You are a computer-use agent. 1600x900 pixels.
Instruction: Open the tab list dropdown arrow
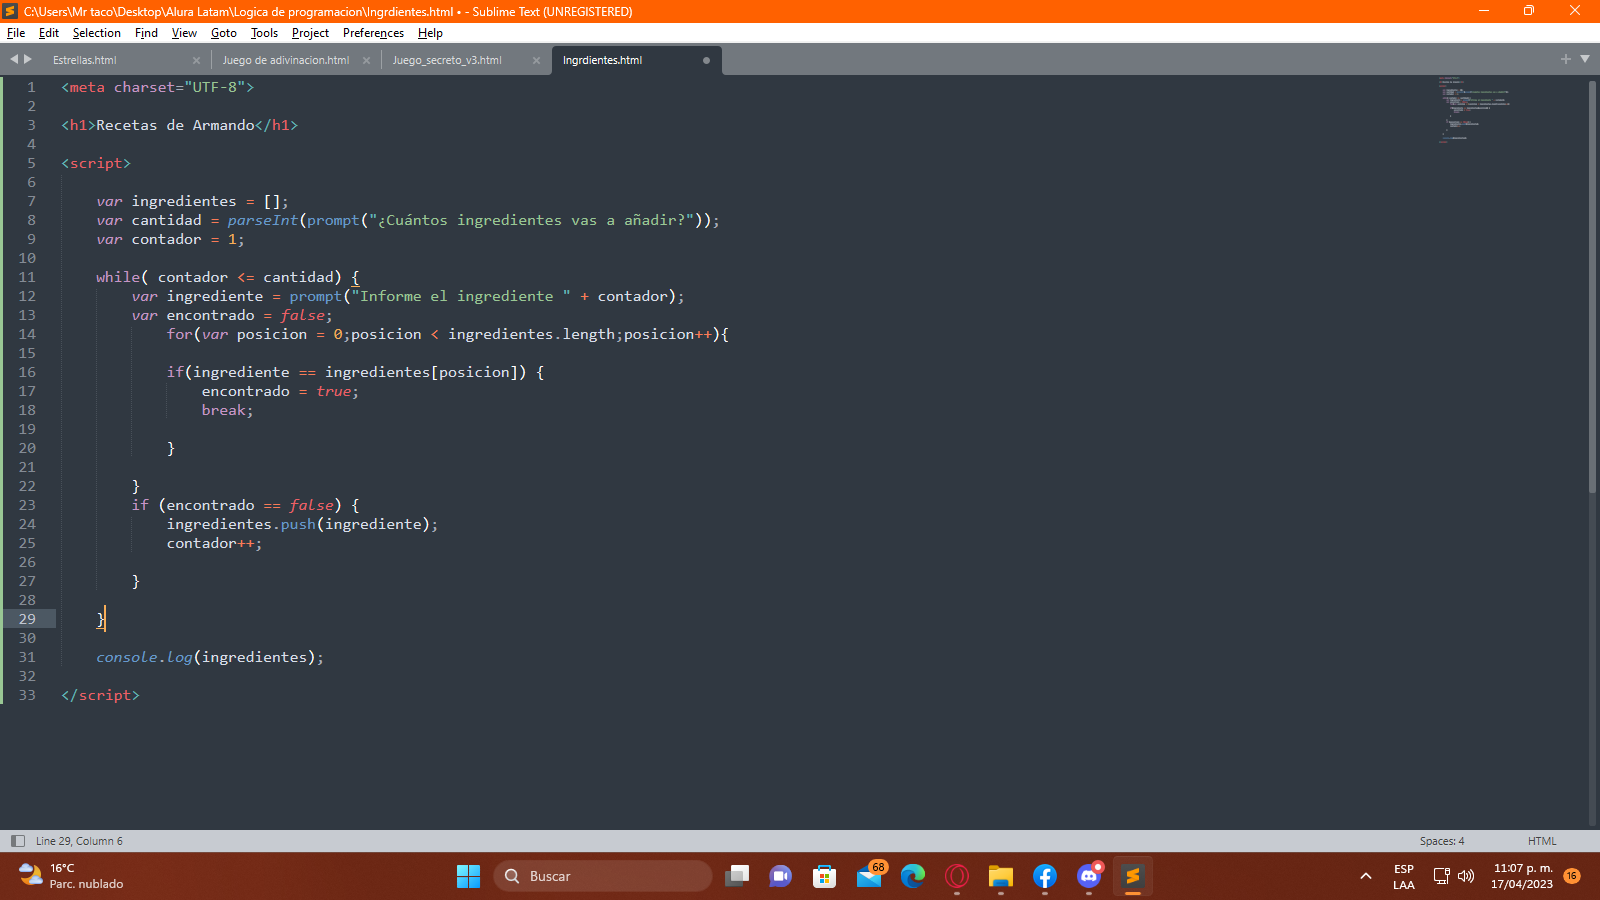1585,59
